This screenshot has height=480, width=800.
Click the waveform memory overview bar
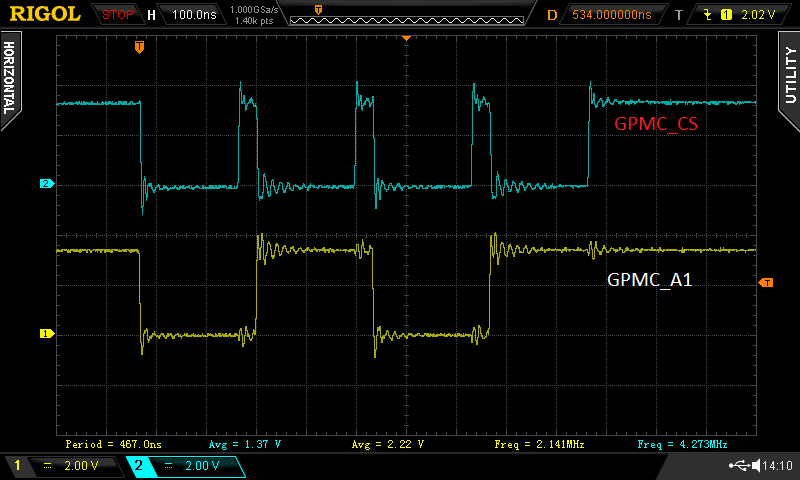pos(407,20)
